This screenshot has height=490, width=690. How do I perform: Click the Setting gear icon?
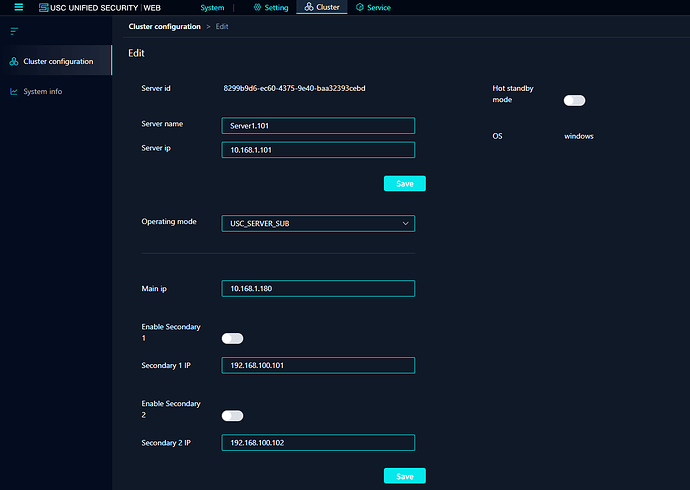[257, 7]
